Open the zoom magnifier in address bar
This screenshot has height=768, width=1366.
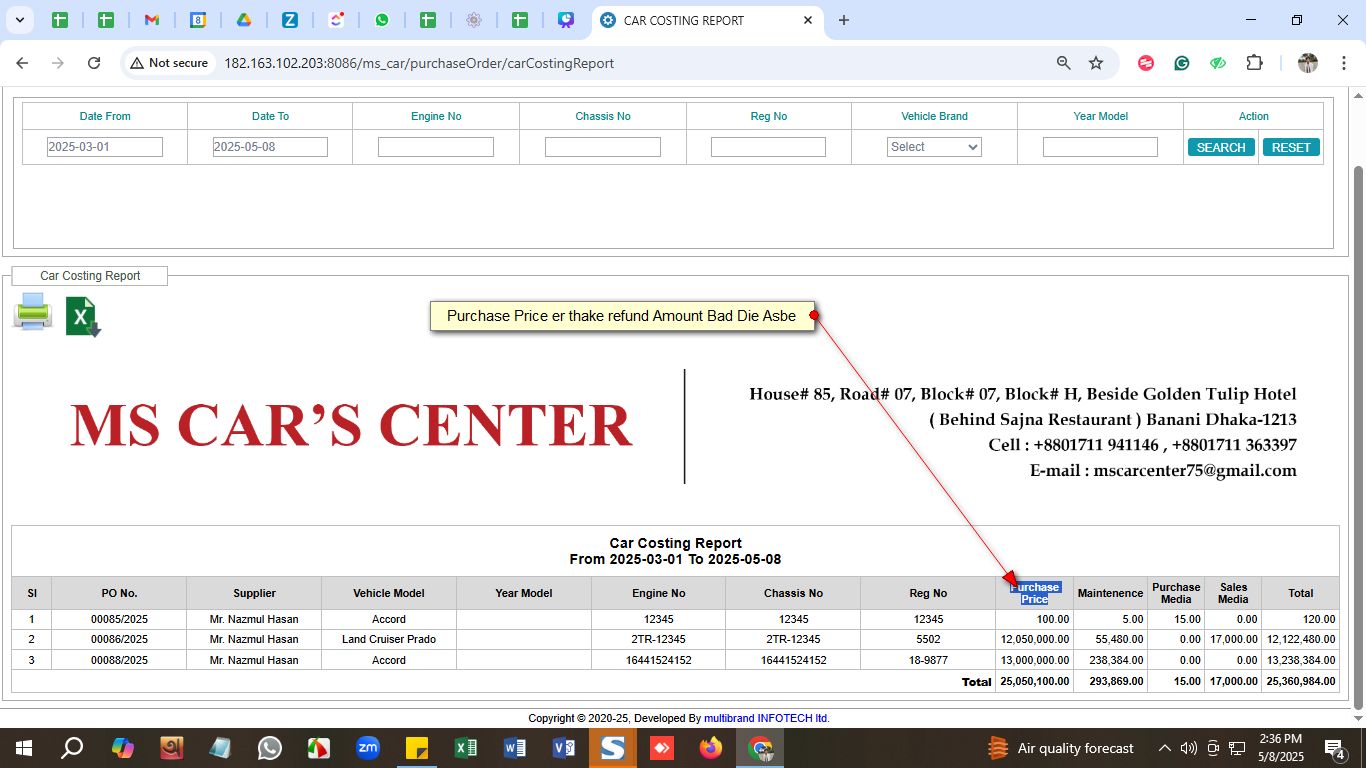click(x=1064, y=63)
